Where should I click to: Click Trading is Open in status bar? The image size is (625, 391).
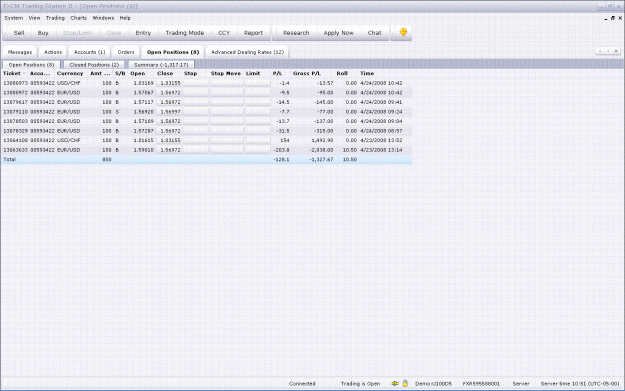360,383
